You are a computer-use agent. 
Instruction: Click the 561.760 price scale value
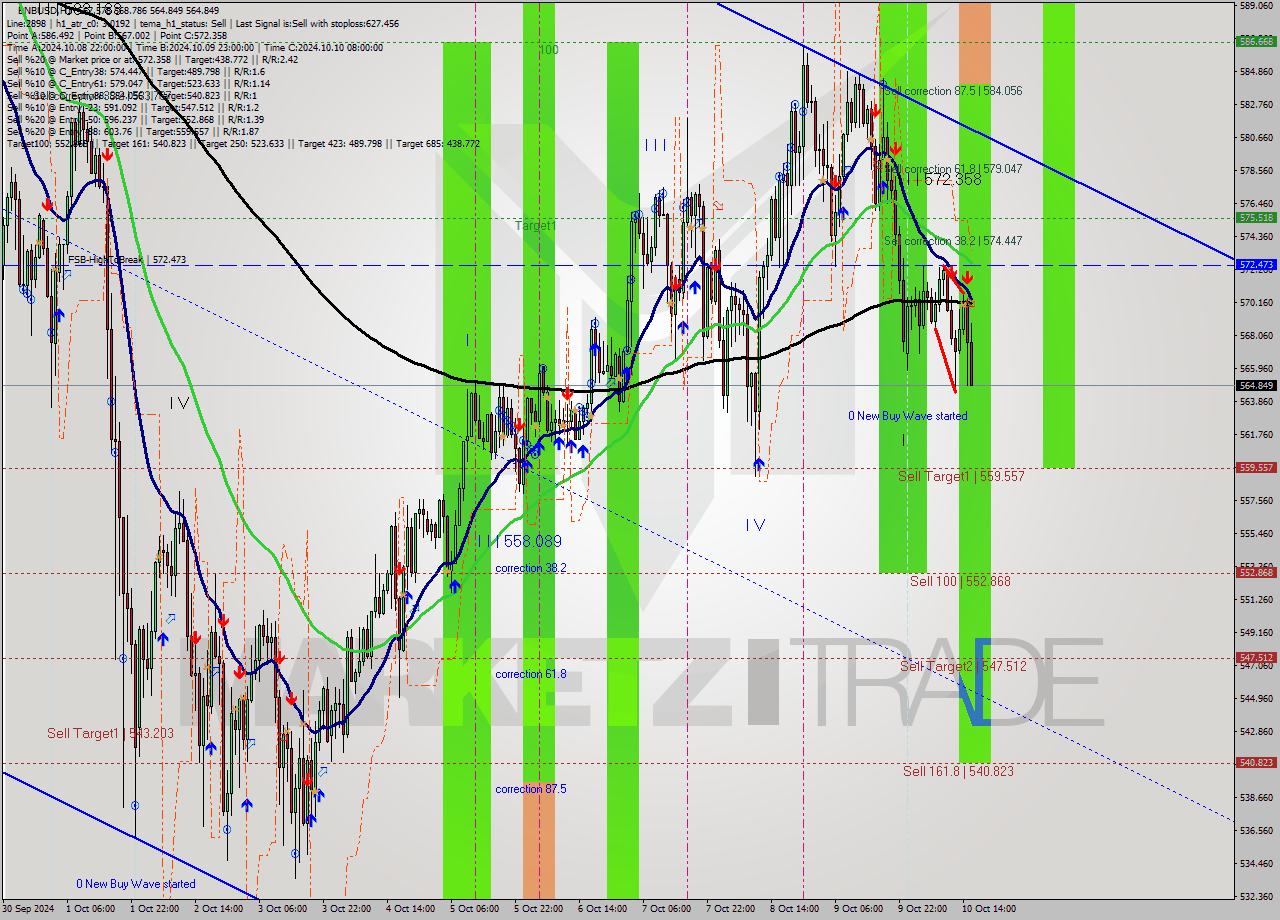click(x=1256, y=434)
